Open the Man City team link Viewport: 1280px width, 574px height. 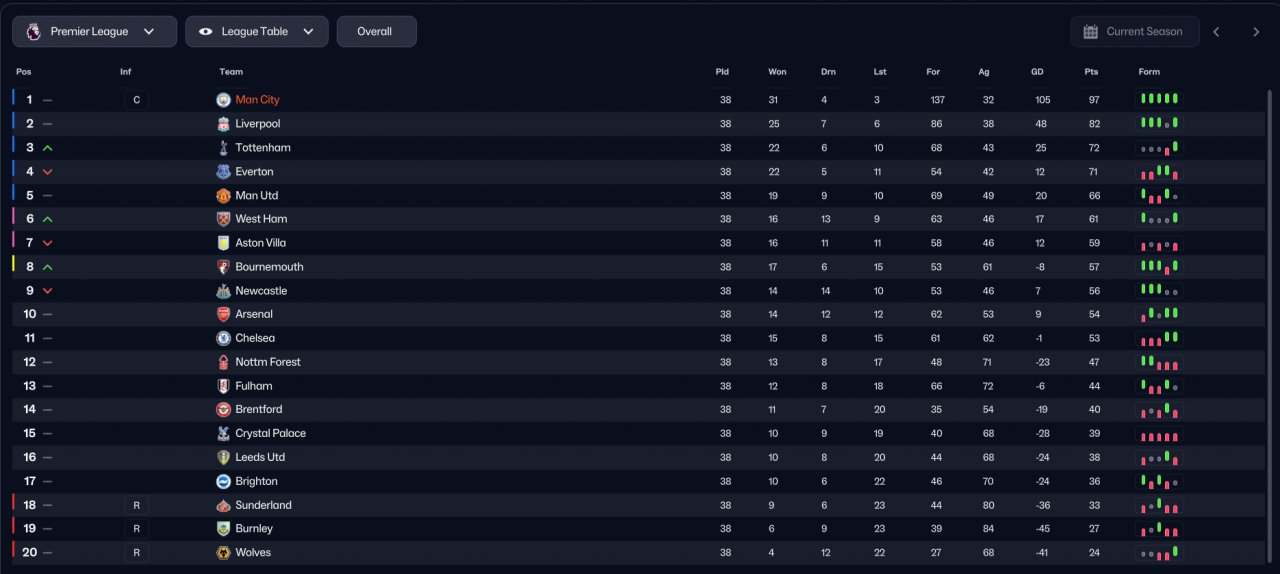257,100
